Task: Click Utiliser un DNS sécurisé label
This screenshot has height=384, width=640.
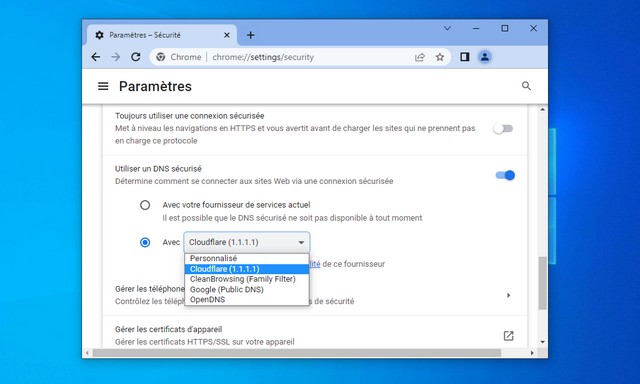Action: tap(158, 169)
